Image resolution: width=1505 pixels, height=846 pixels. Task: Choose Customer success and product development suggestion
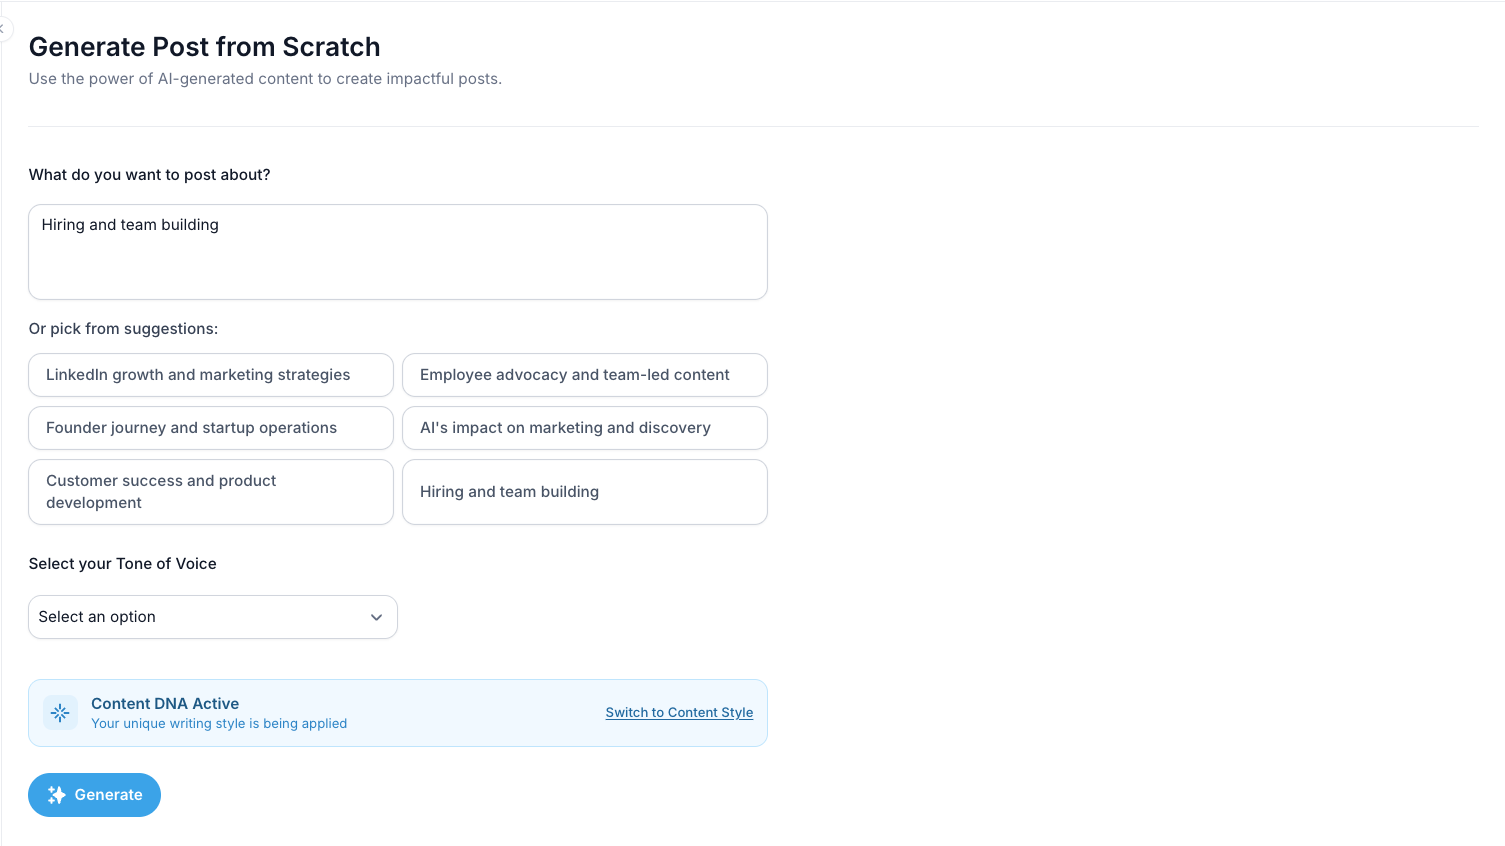click(x=211, y=492)
